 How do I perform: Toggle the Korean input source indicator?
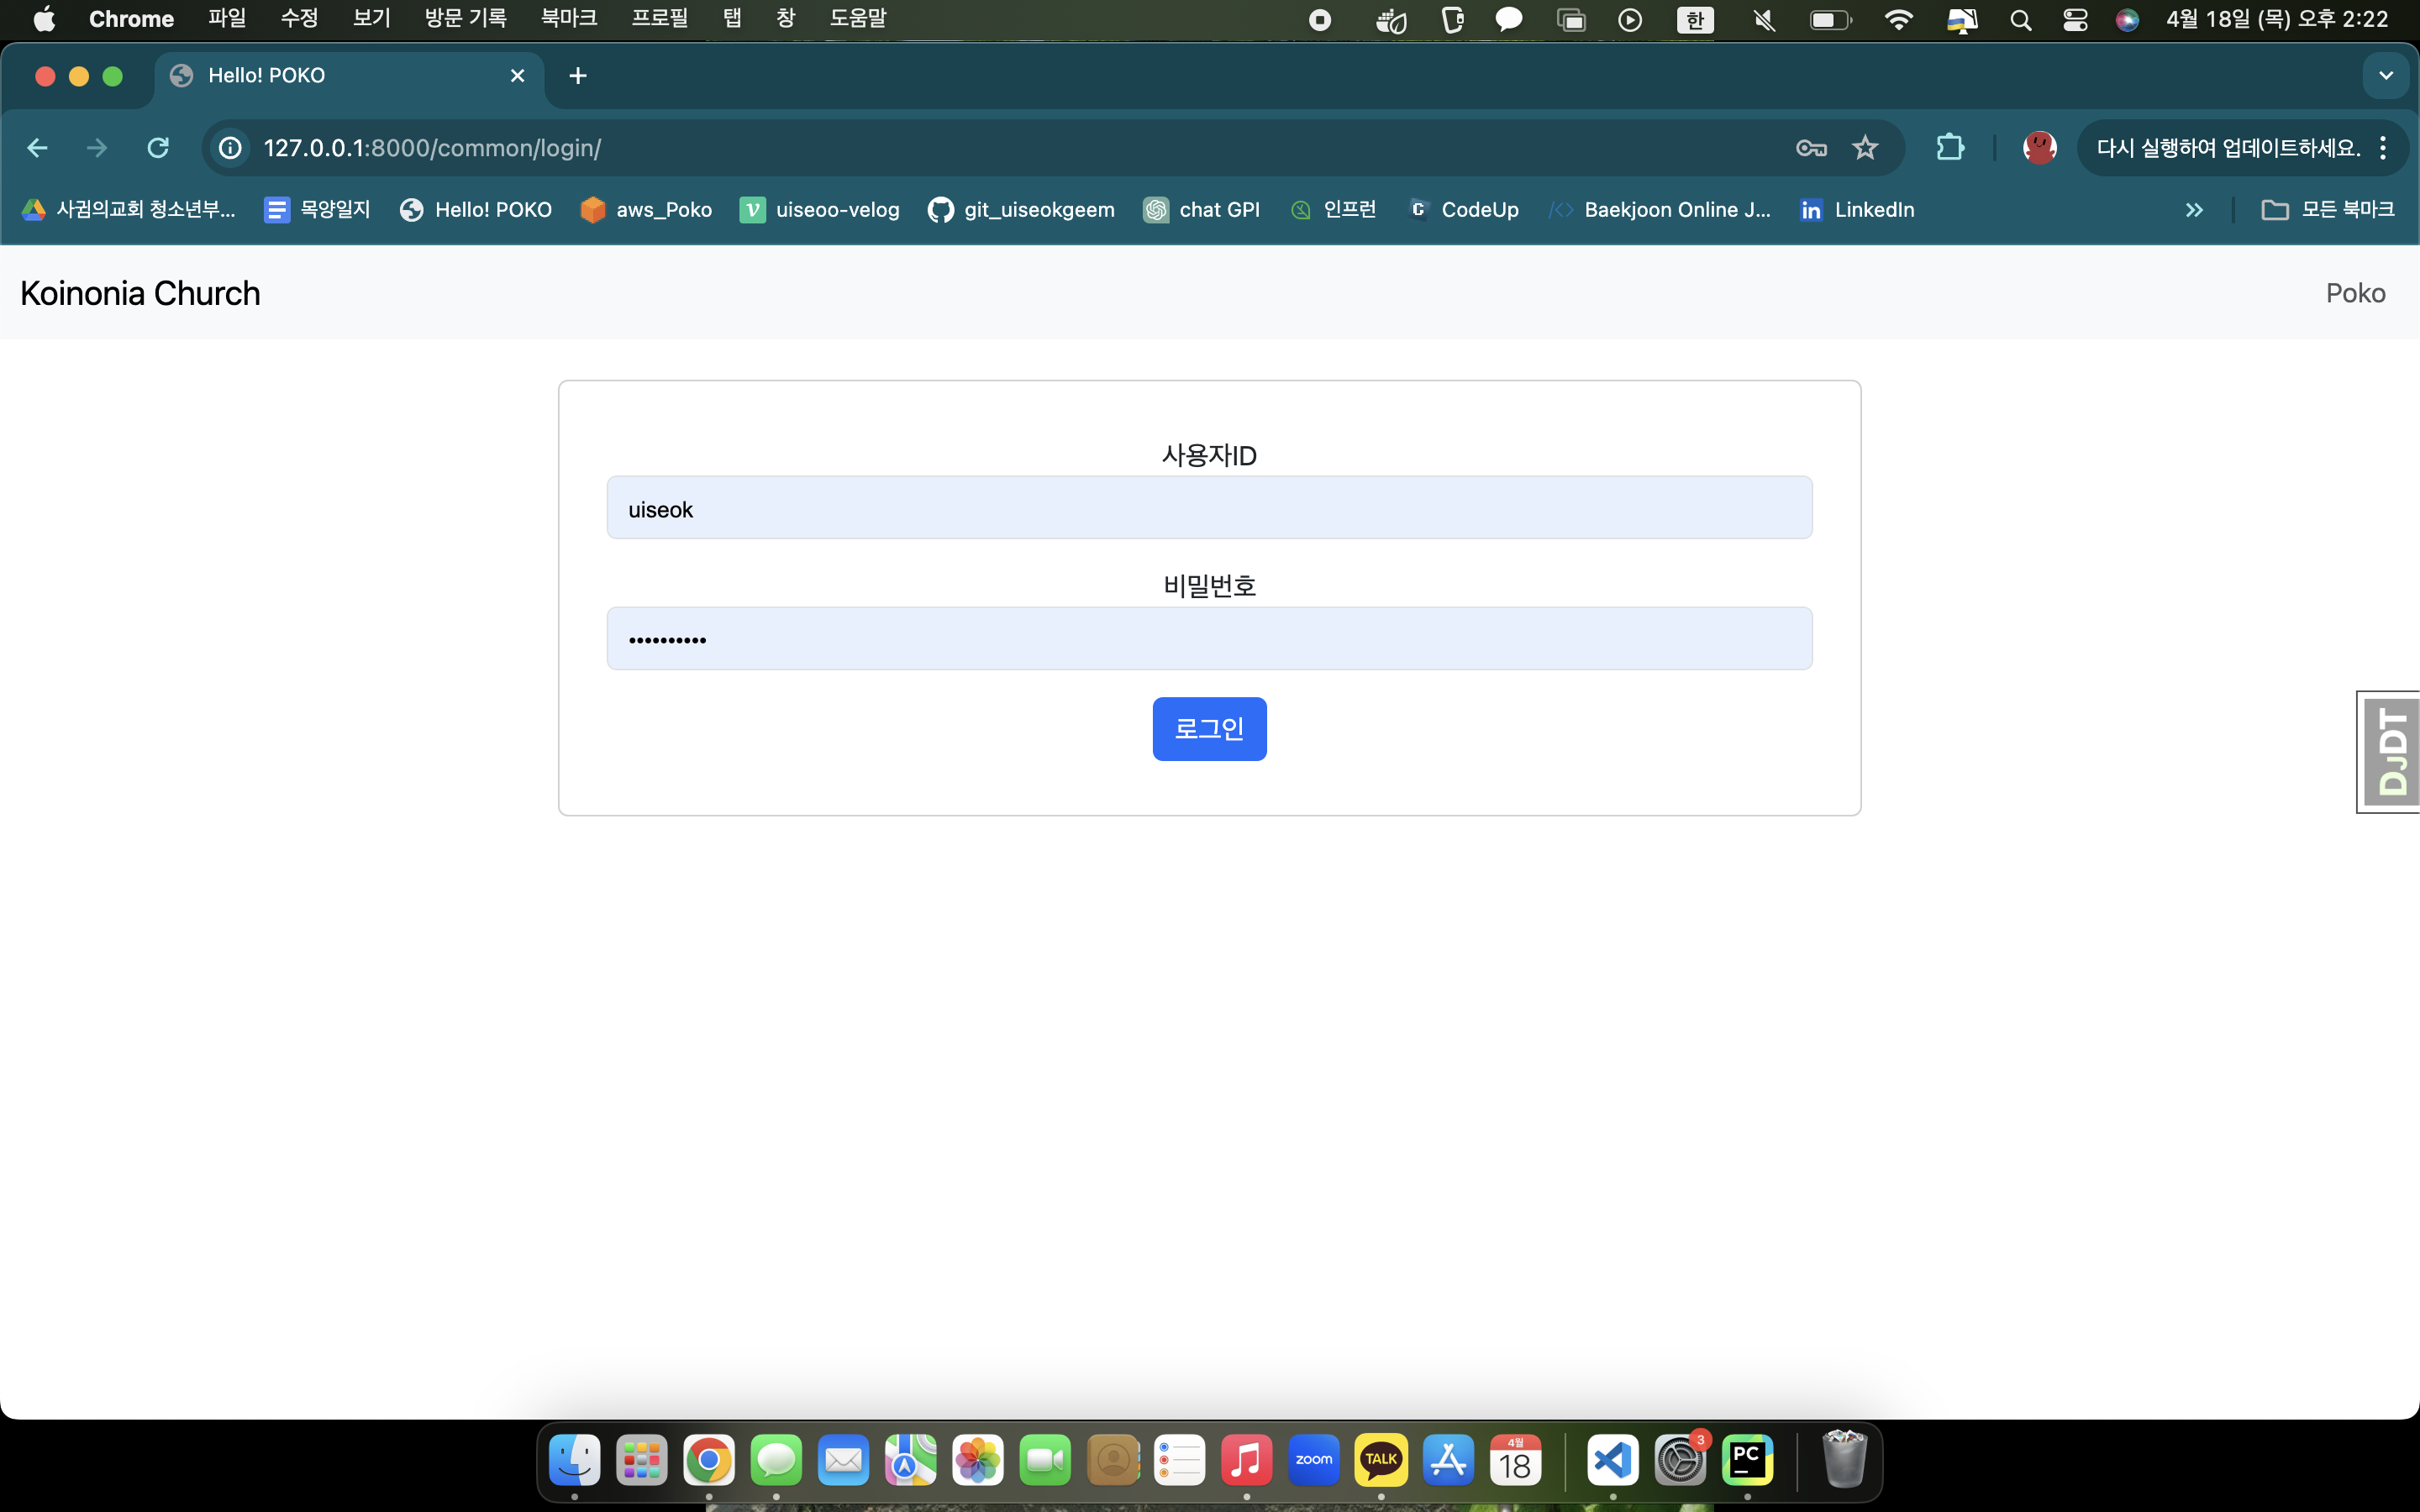coord(1694,20)
